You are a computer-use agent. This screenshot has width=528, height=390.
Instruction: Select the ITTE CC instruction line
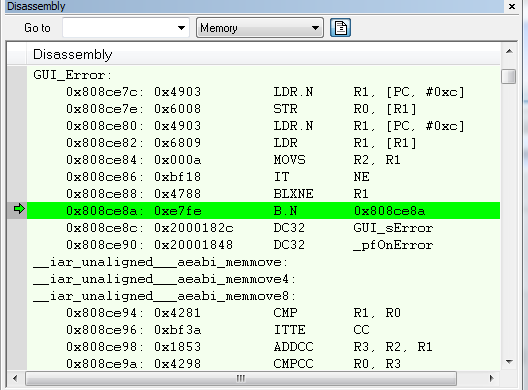coord(263,330)
